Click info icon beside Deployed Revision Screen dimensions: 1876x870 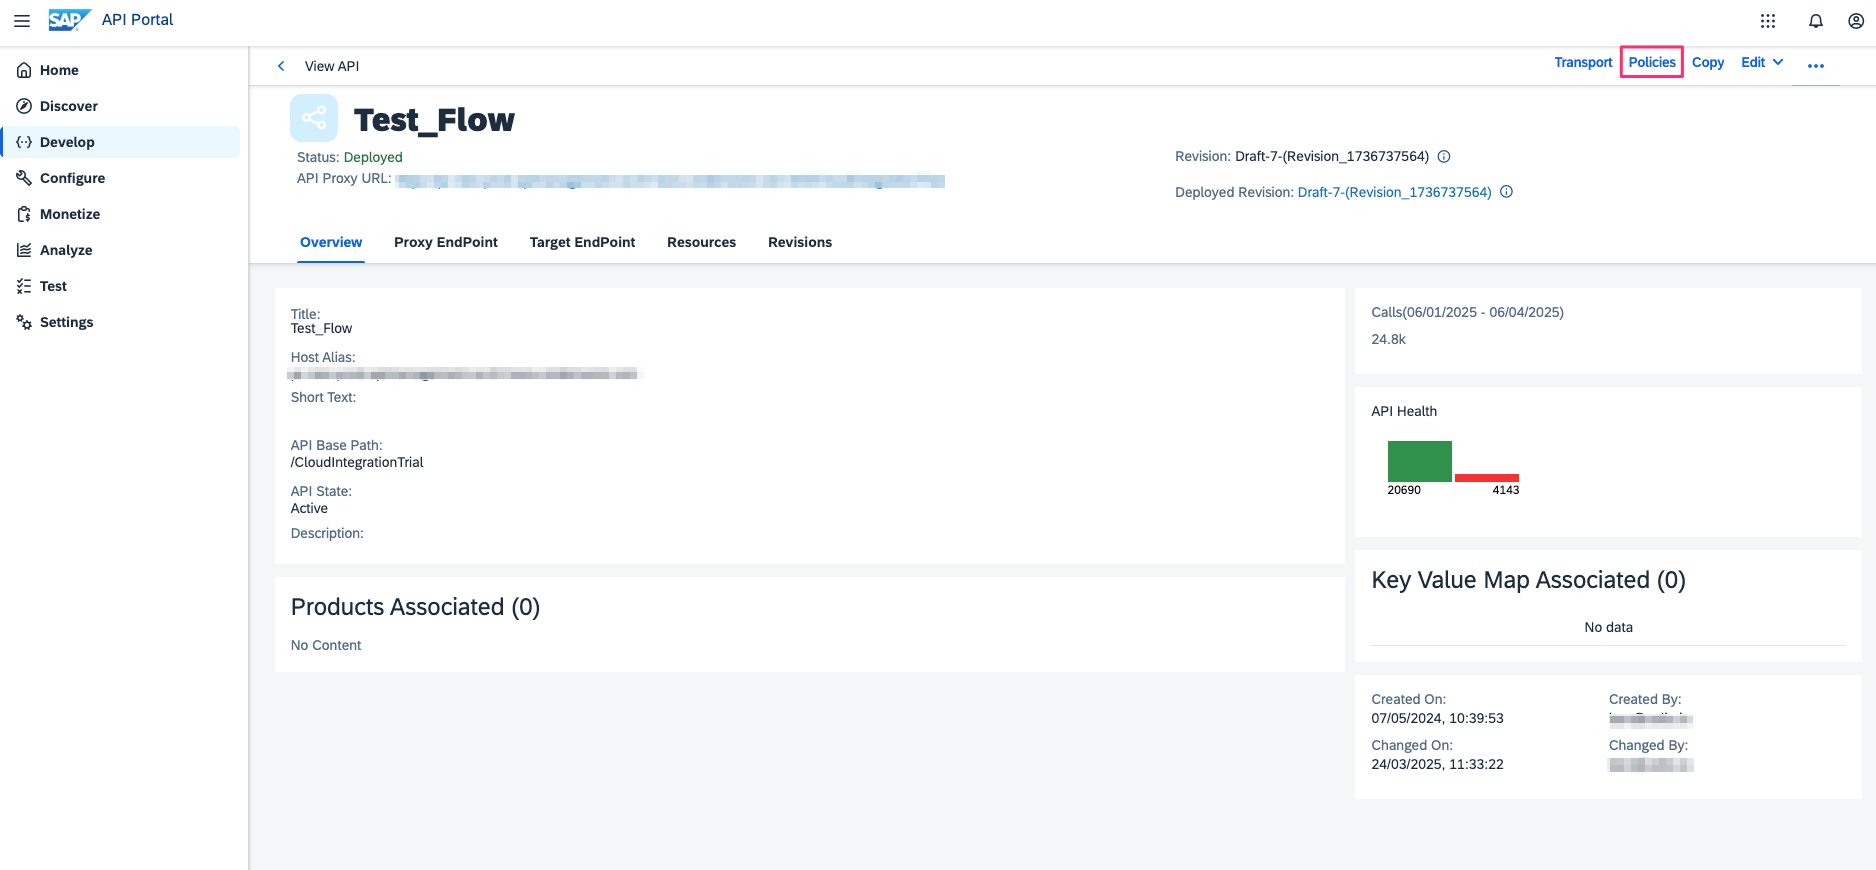pyautogui.click(x=1506, y=192)
